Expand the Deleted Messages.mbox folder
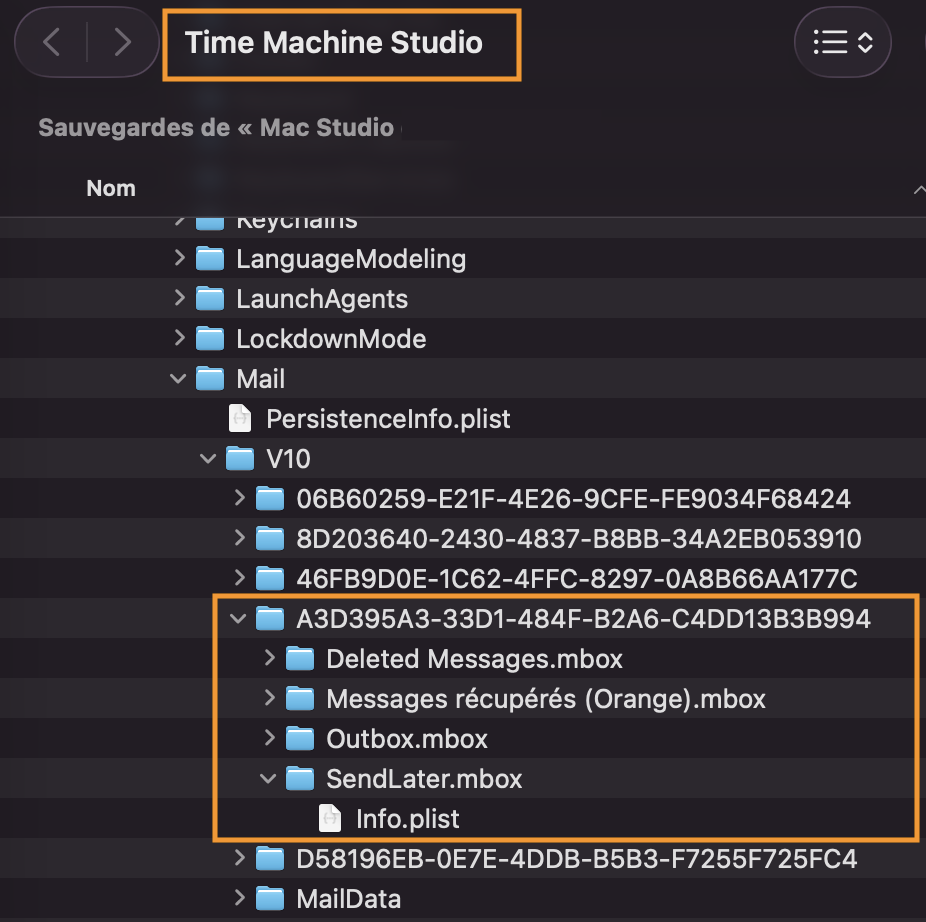This screenshot has width=926, height=922. 269,659
